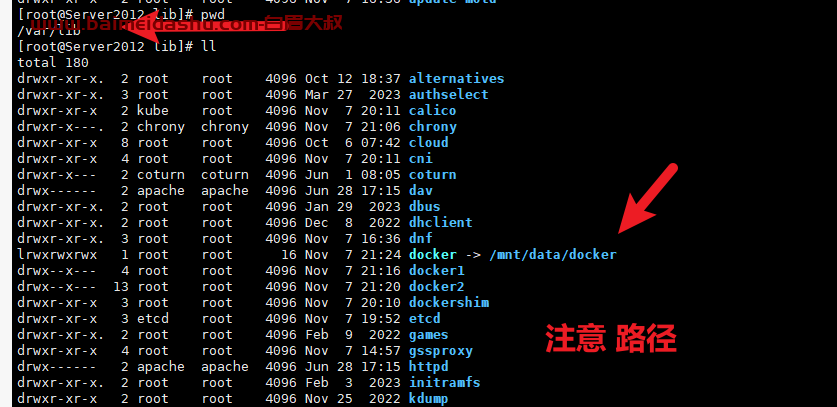837x407 pixels.
Task: Click the alternatives directory name
Action: [x=456, y=79]
